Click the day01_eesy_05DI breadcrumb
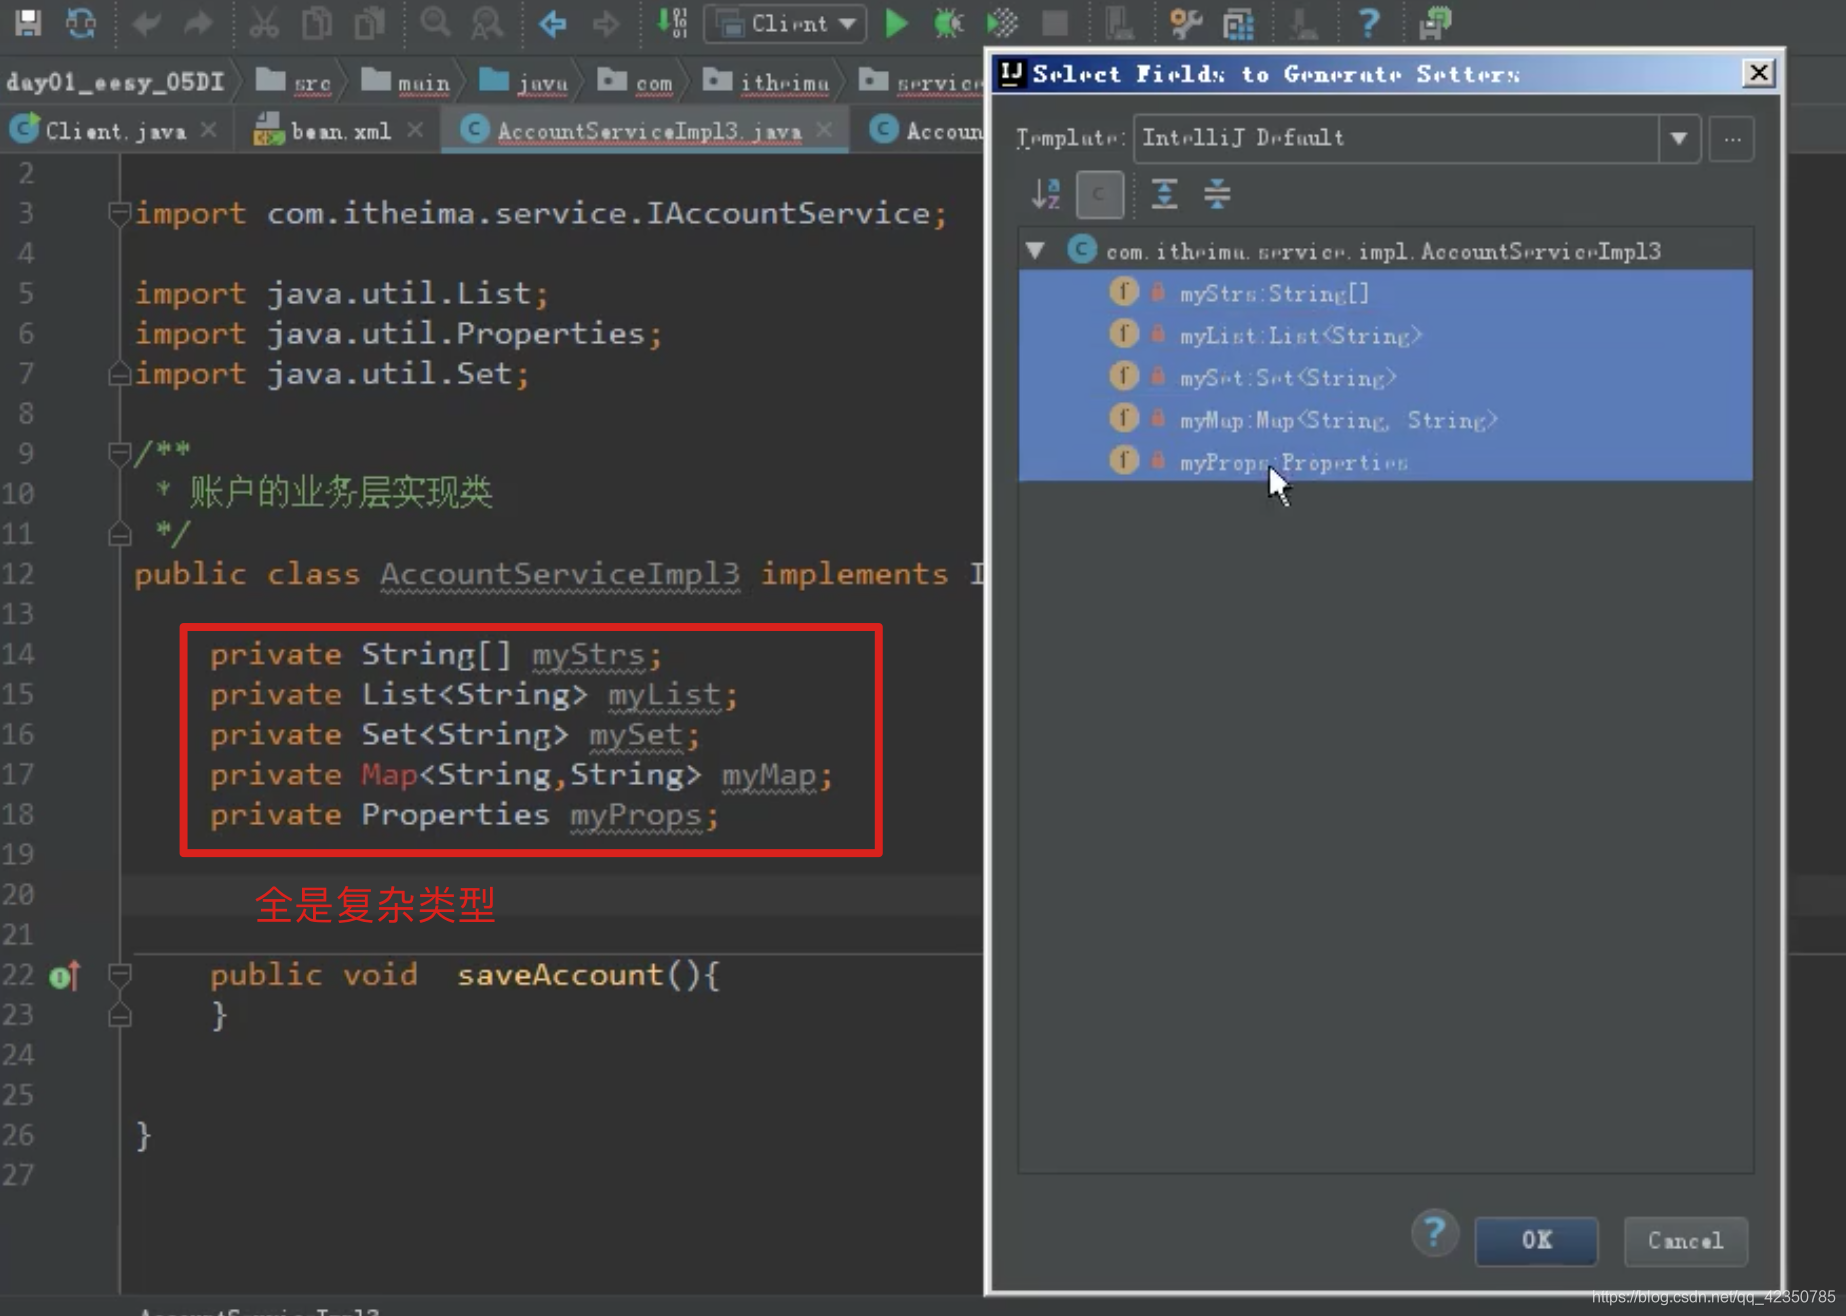Viewport: 1846px width, 1316px height. click(115, 82)
